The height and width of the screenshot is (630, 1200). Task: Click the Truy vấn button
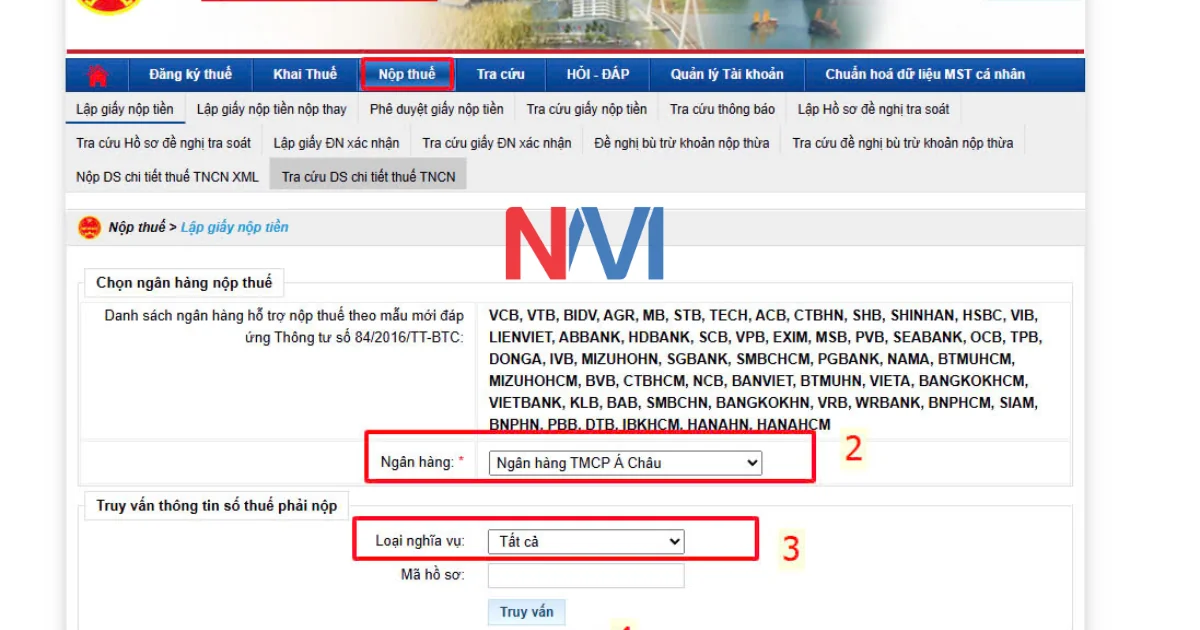[x=527, y=611]
